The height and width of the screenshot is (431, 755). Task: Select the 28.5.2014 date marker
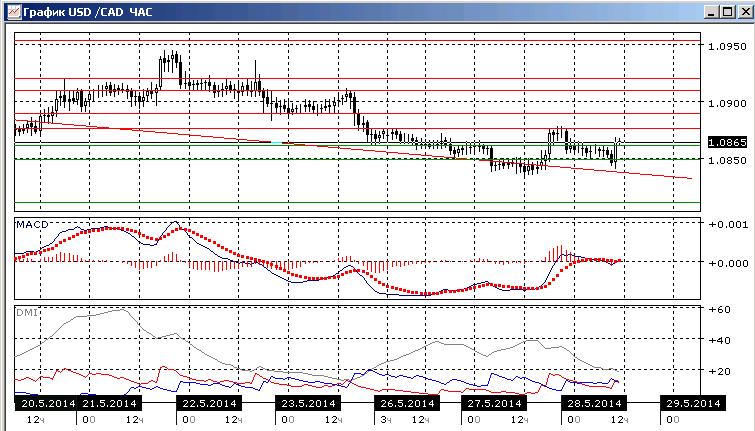coord(594,403)
